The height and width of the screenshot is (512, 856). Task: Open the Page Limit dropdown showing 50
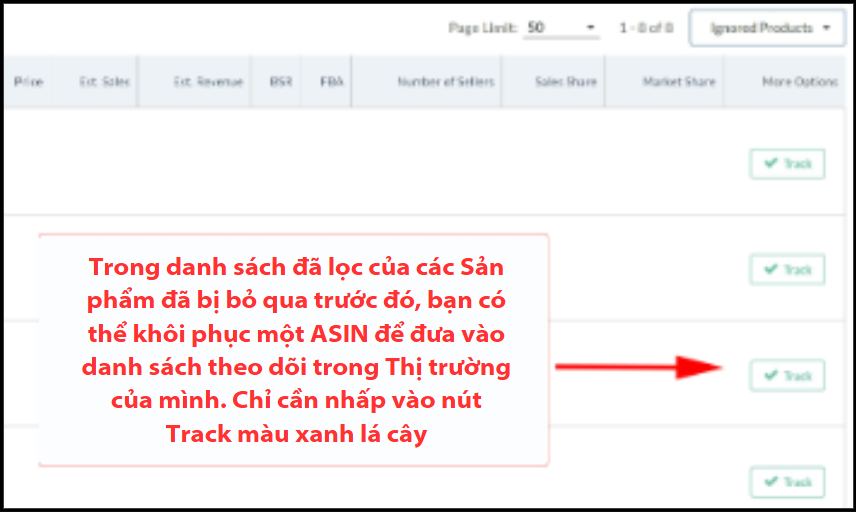(x=560, y=28)
